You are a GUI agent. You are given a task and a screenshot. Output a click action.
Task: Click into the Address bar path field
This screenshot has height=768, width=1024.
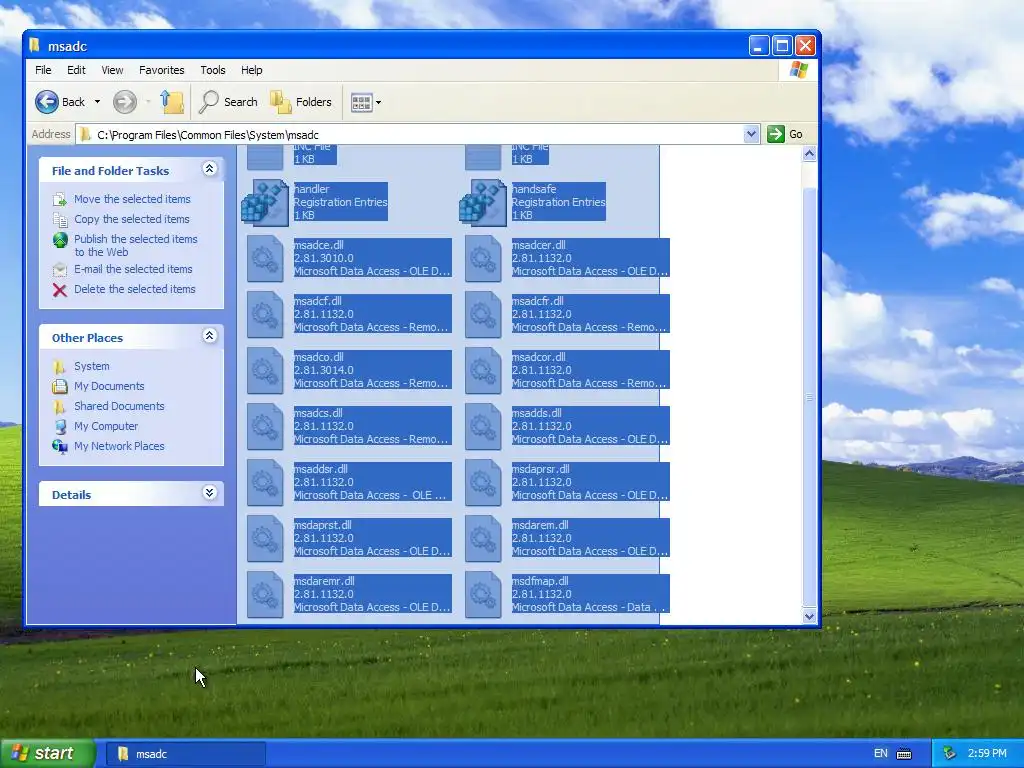point(418,135)
